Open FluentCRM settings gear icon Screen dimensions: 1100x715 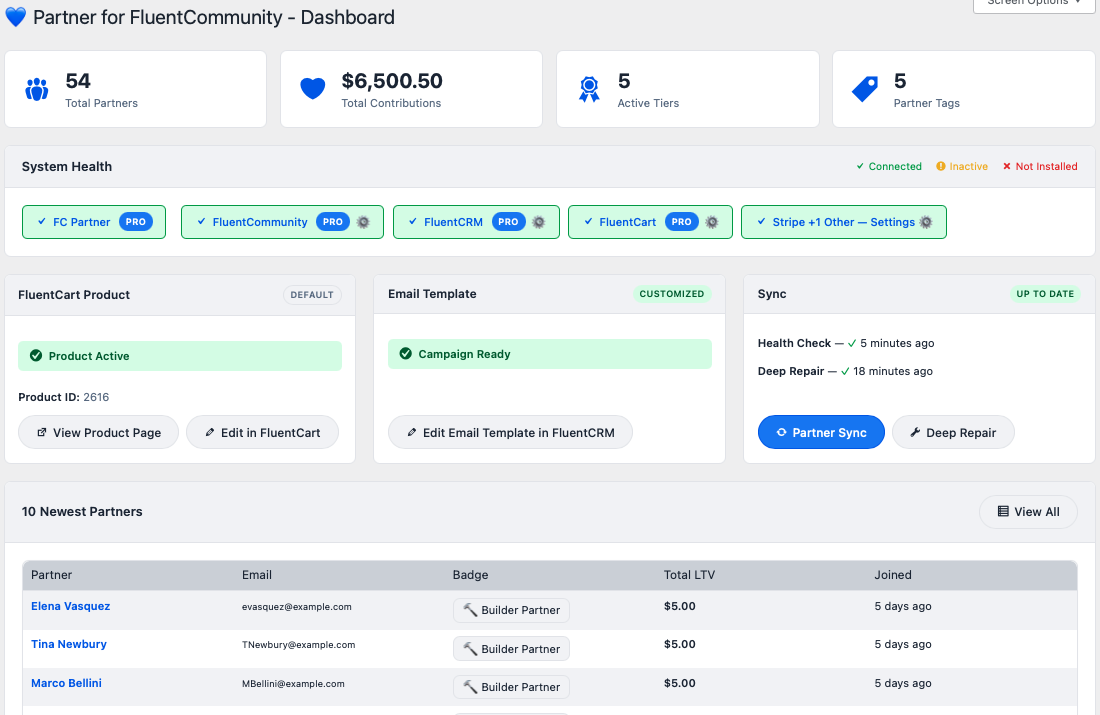(538, 222)
